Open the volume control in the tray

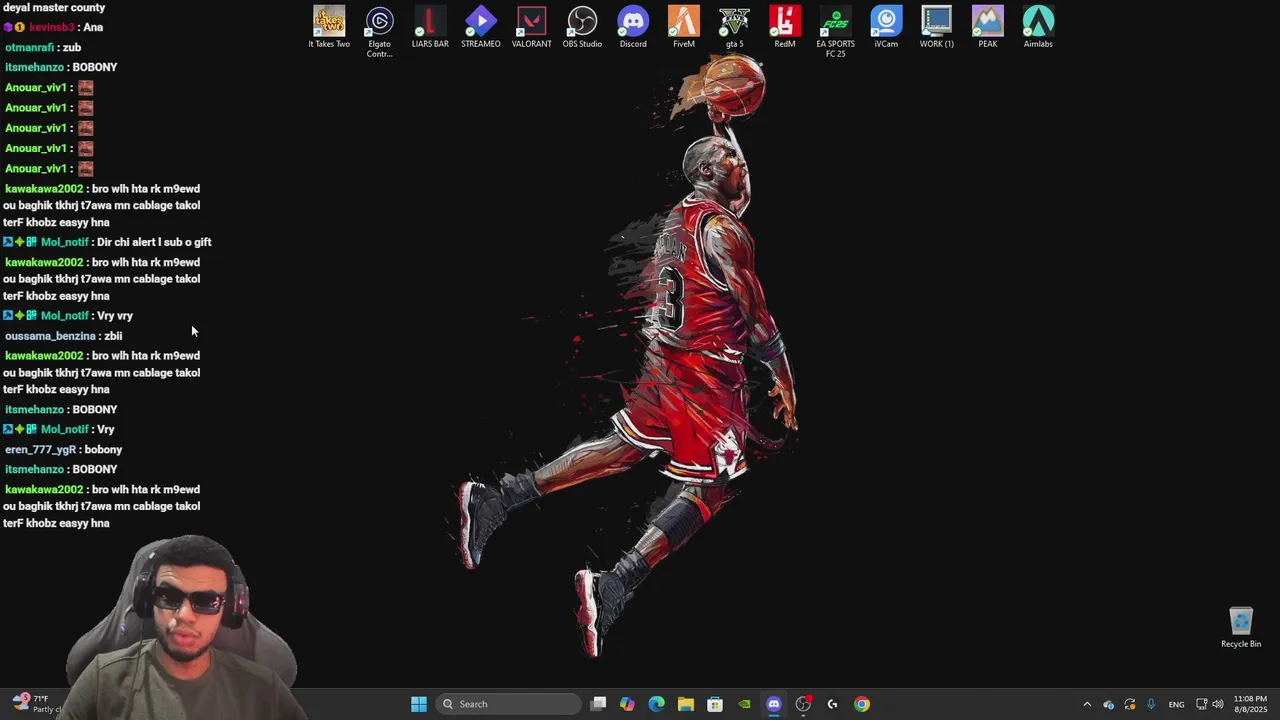point(1218,704)
